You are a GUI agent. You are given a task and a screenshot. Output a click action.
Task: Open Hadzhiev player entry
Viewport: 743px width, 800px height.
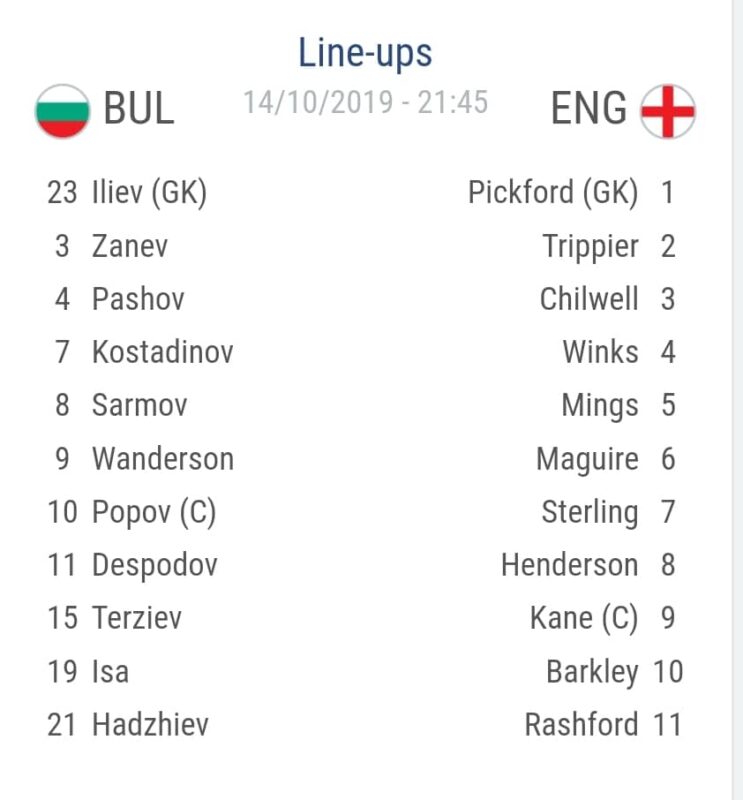pos(128,724)
